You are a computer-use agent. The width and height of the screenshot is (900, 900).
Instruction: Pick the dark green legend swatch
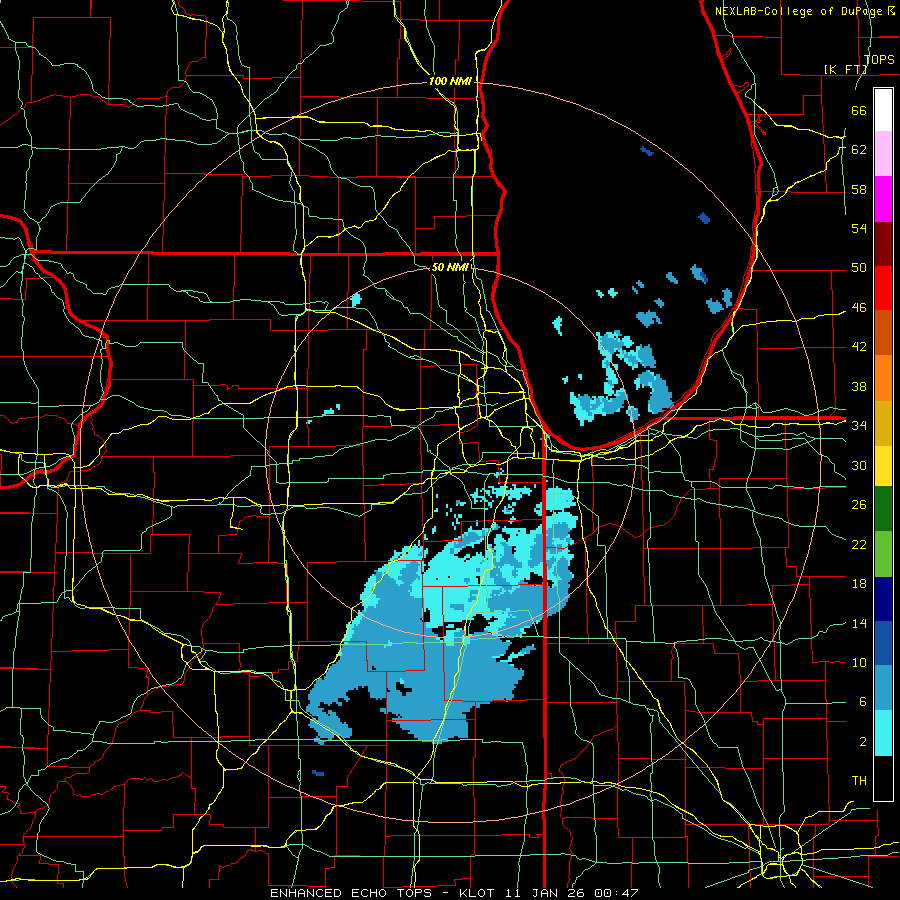[x=883, y=509]
